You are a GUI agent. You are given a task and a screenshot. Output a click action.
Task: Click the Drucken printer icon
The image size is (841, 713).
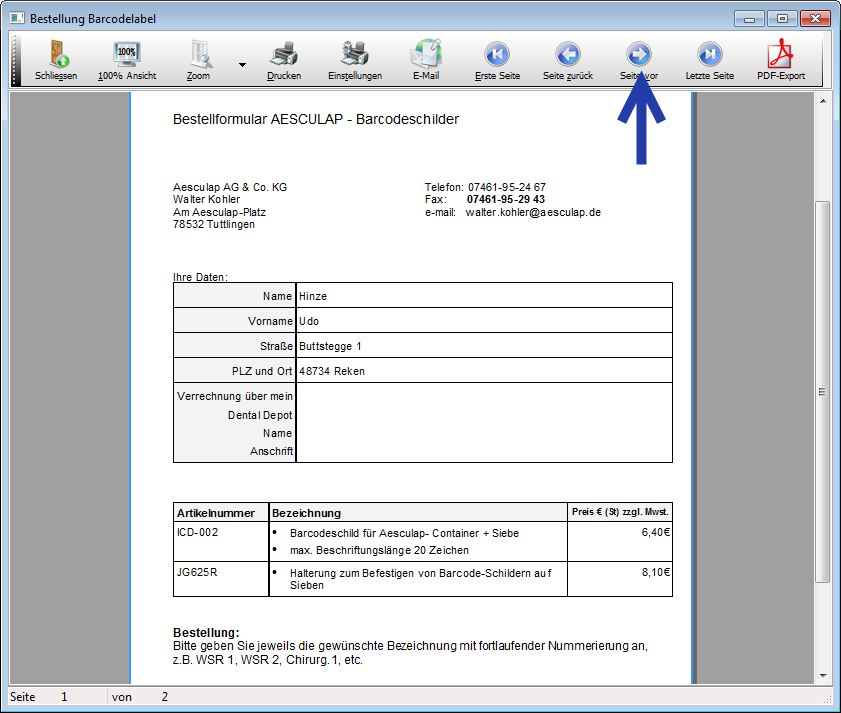tap(284, 54)
